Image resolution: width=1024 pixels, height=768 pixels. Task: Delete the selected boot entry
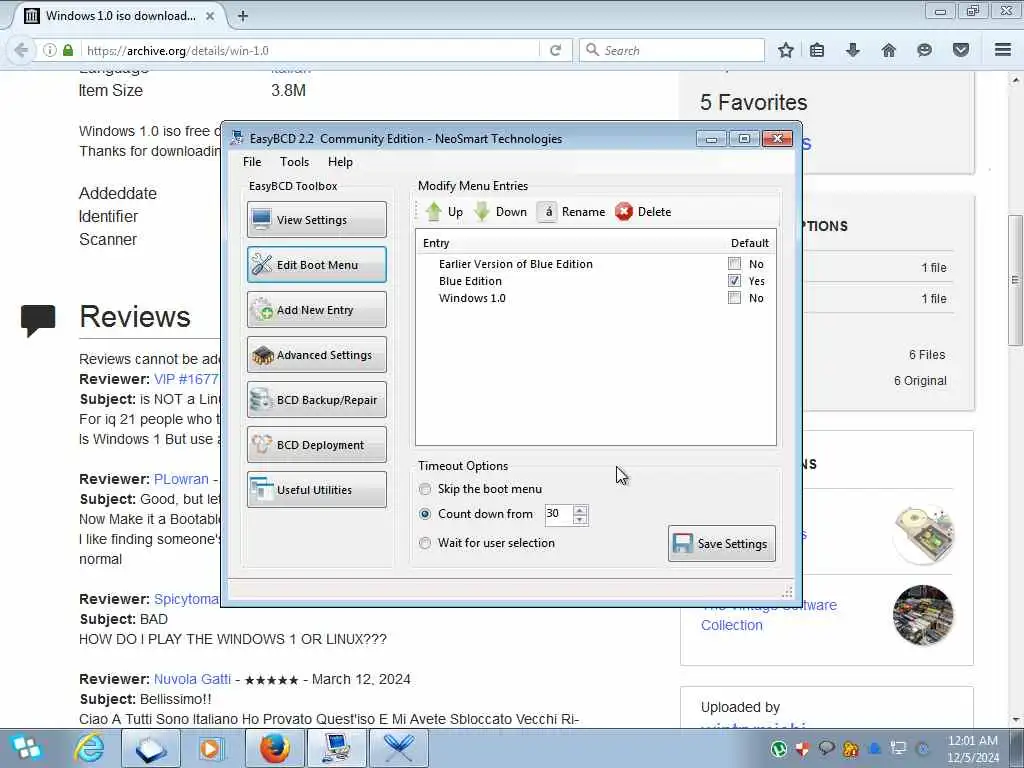pyautogui.click(x=643, y=212)
